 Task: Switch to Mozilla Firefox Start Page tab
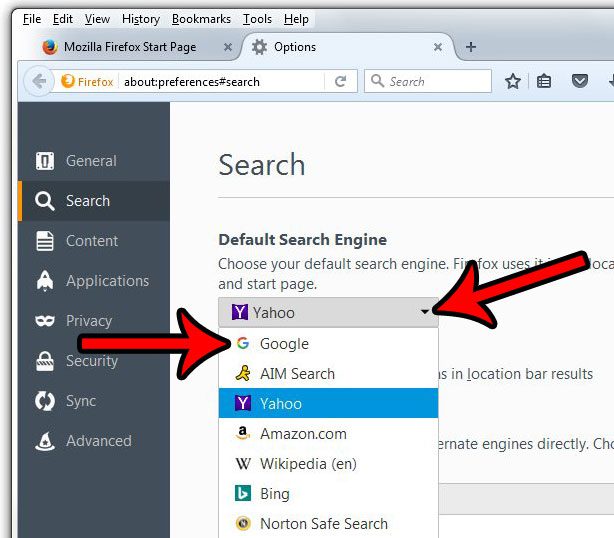130,47
